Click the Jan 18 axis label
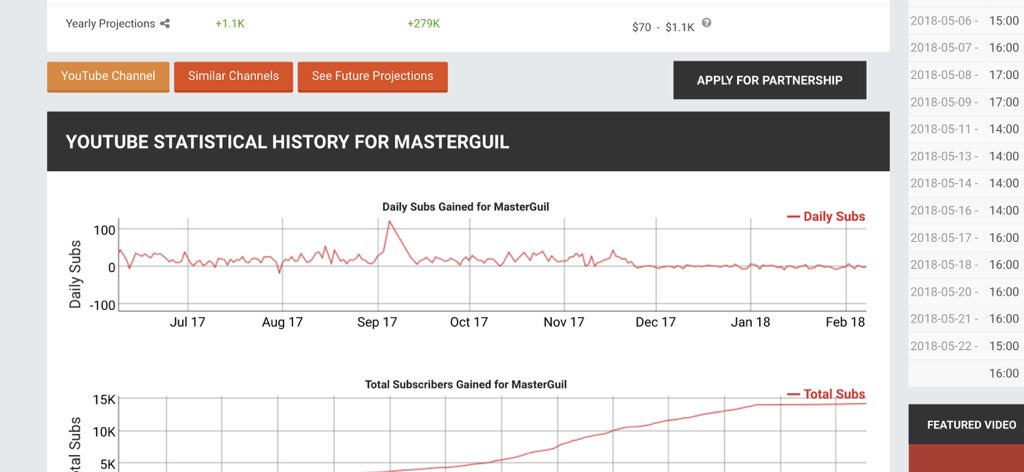This screenshot has width=1024, height=472. pyautogui.click(x=750, y=323)
